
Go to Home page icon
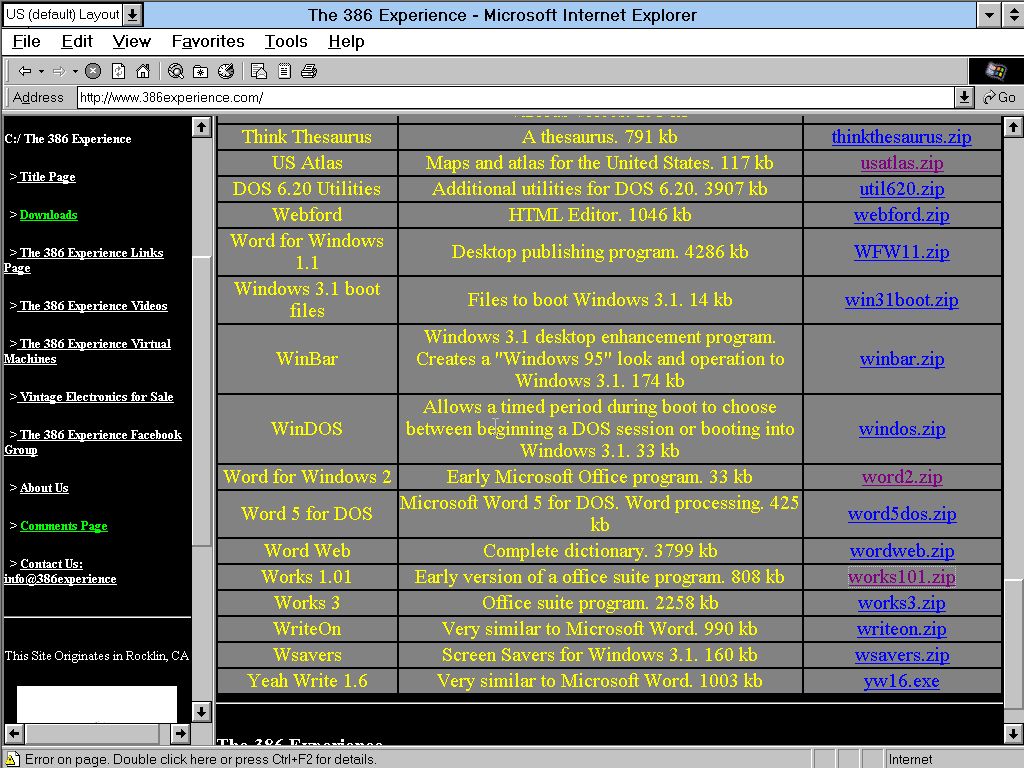tap(143, 71)
